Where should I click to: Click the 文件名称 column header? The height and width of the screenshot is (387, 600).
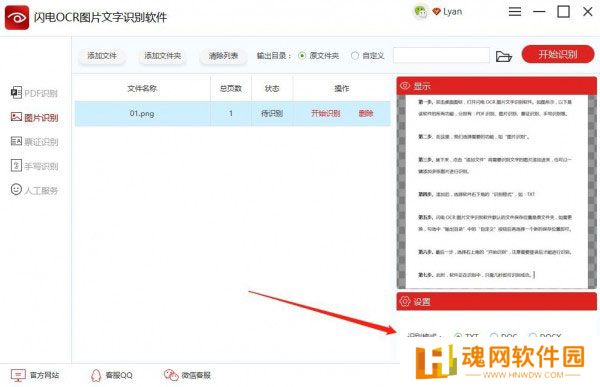click(142, 88)
